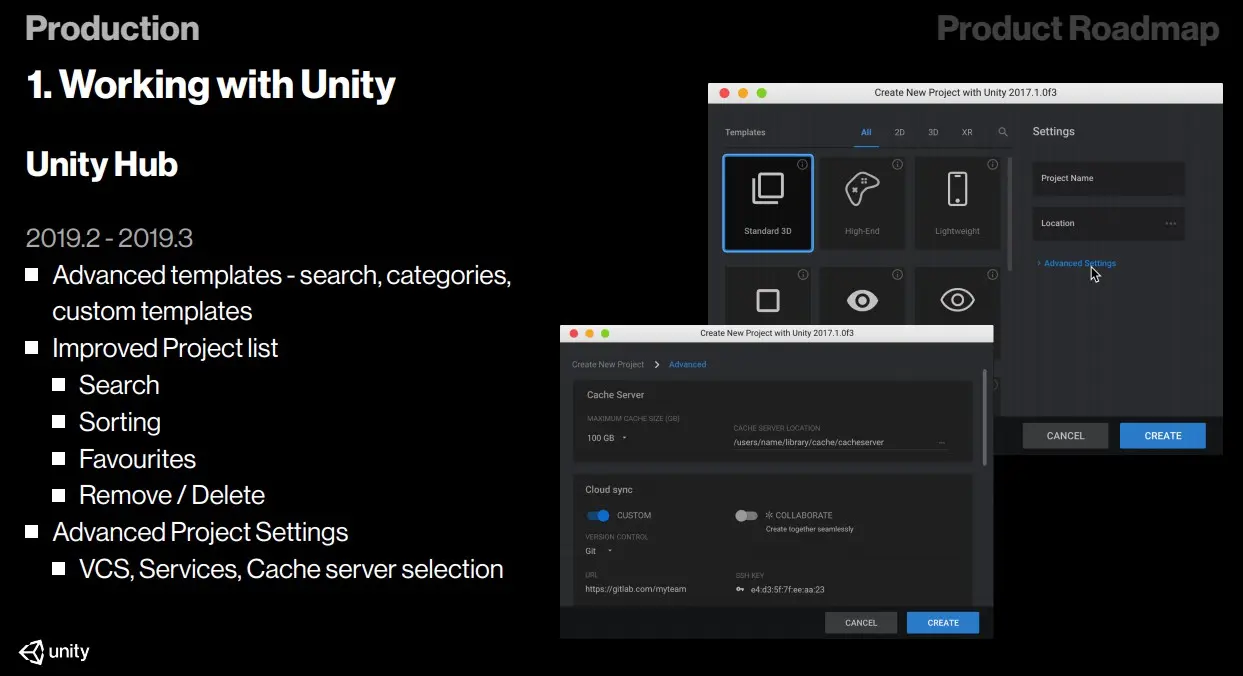Open info for the outlined eye template
This screenshot has height=676, width=1243.
[992, 275]
